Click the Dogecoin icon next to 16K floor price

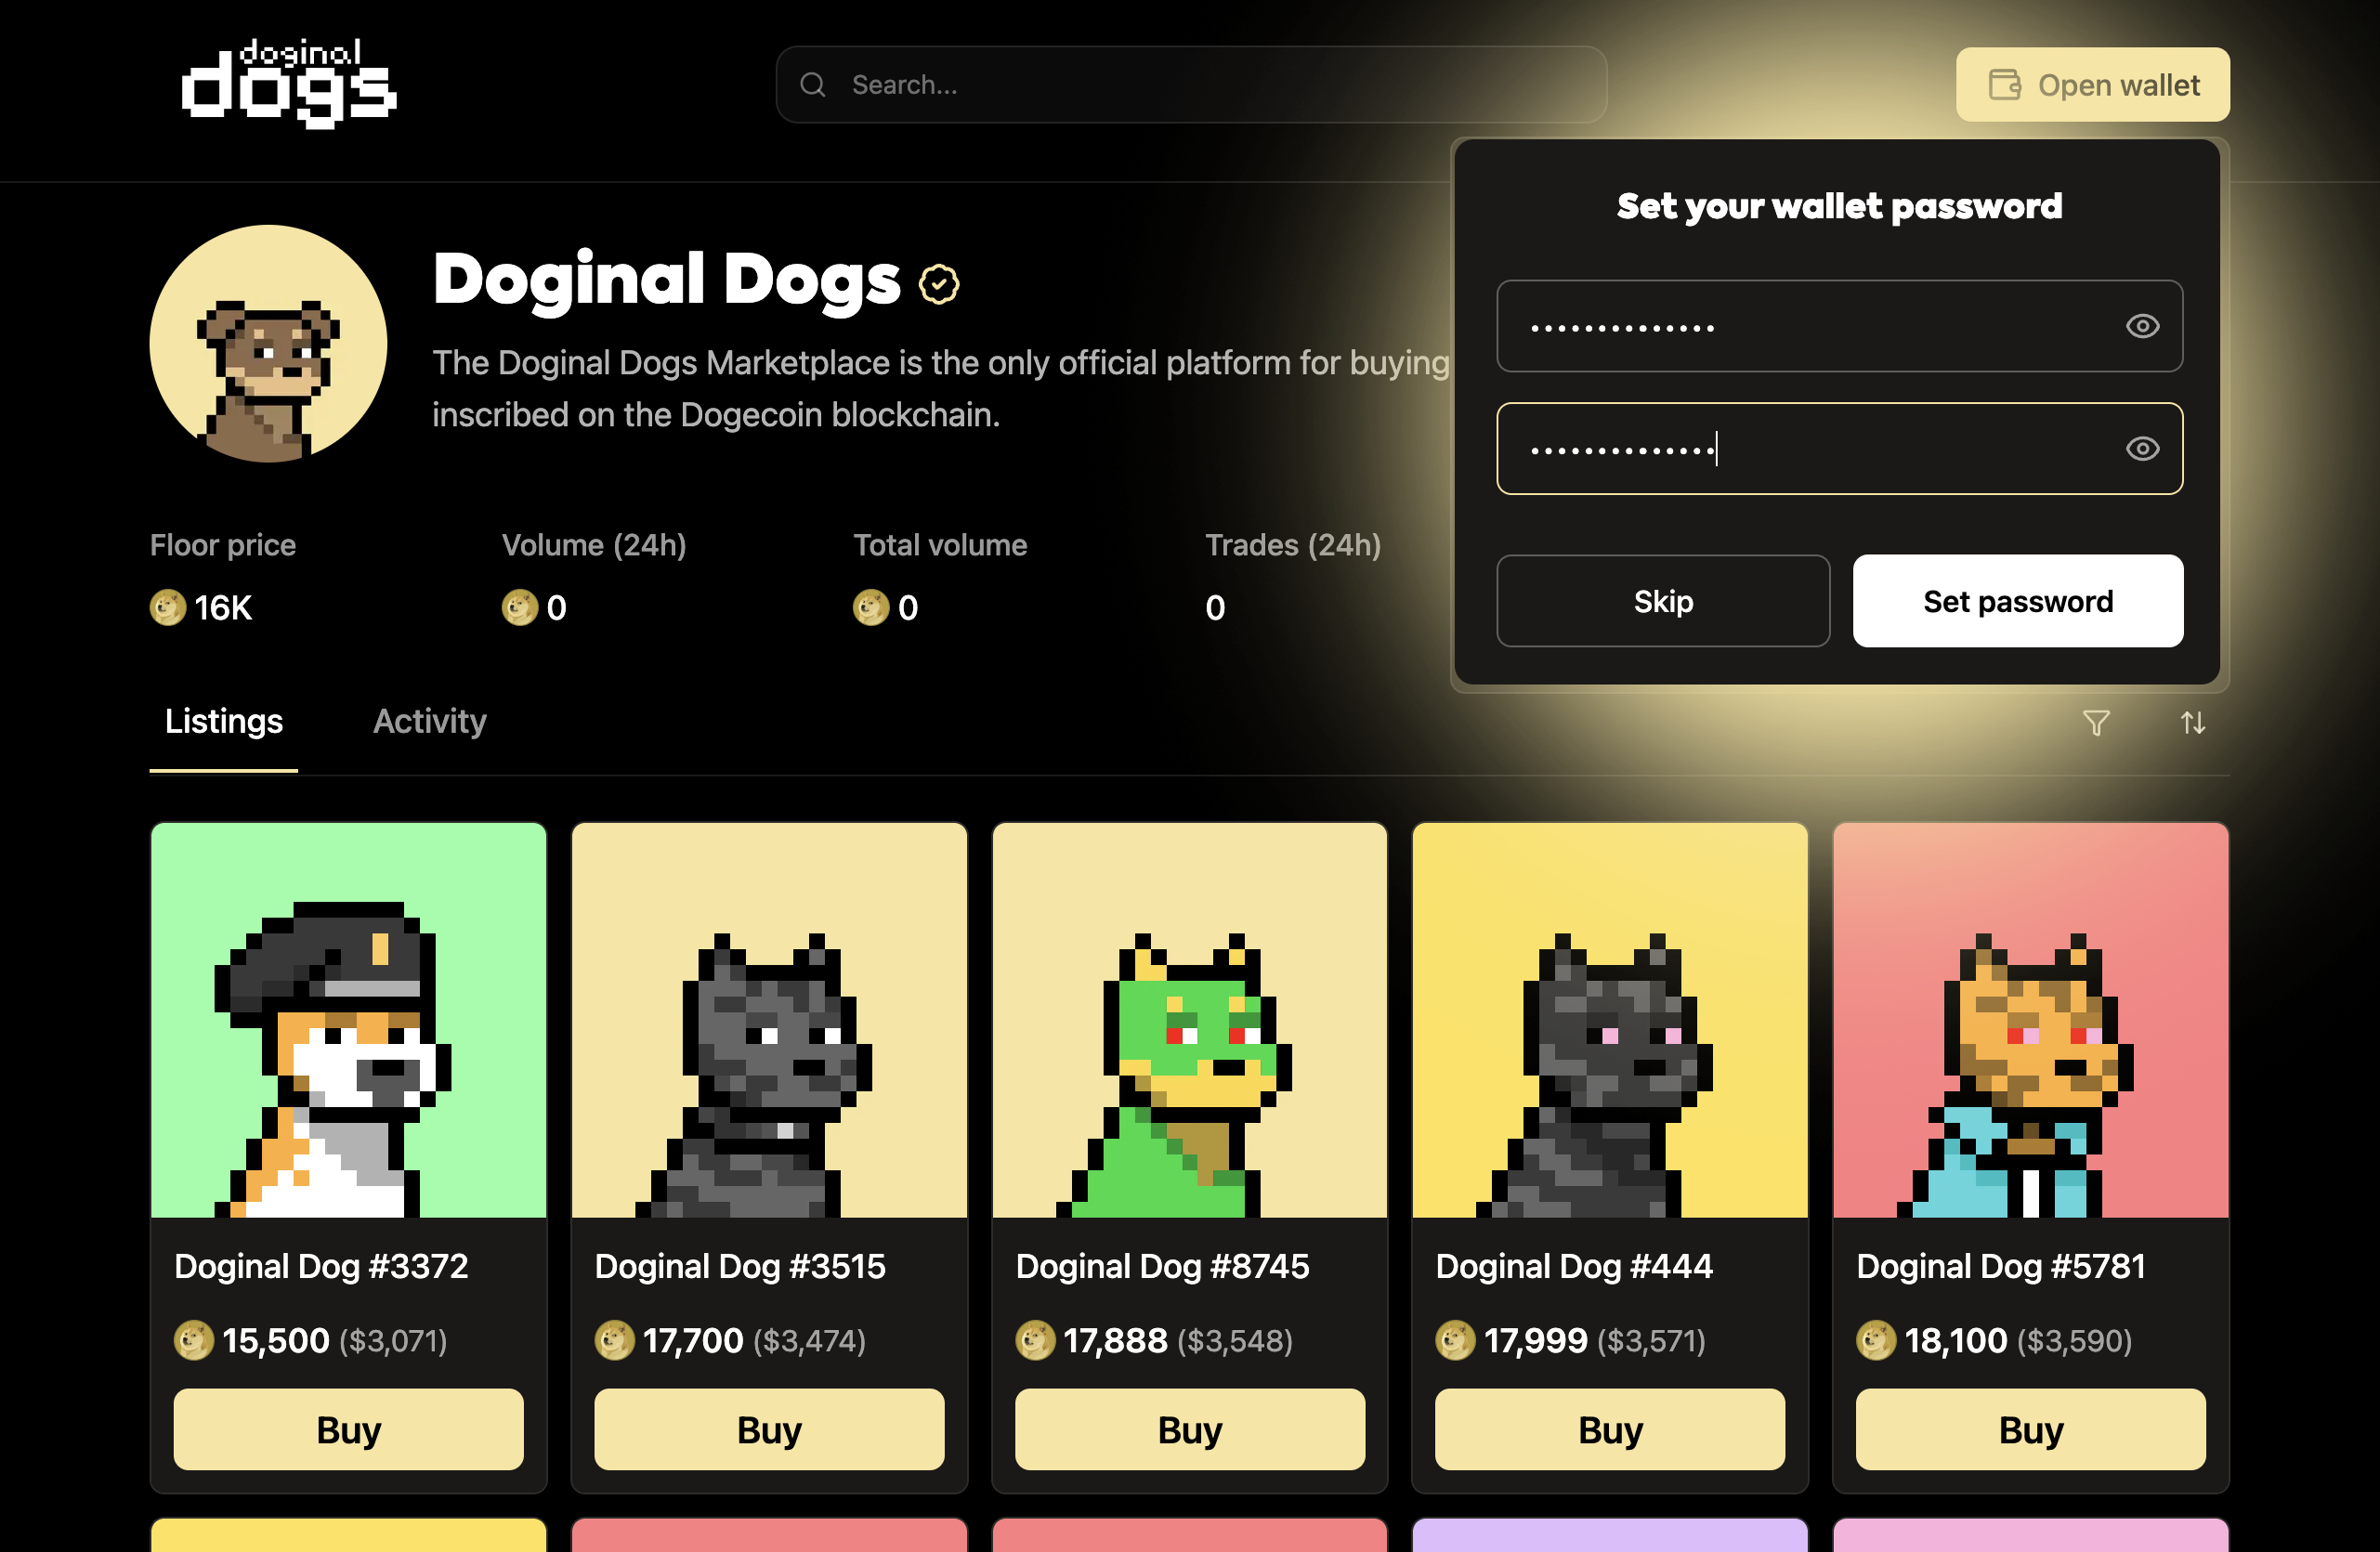168,607
